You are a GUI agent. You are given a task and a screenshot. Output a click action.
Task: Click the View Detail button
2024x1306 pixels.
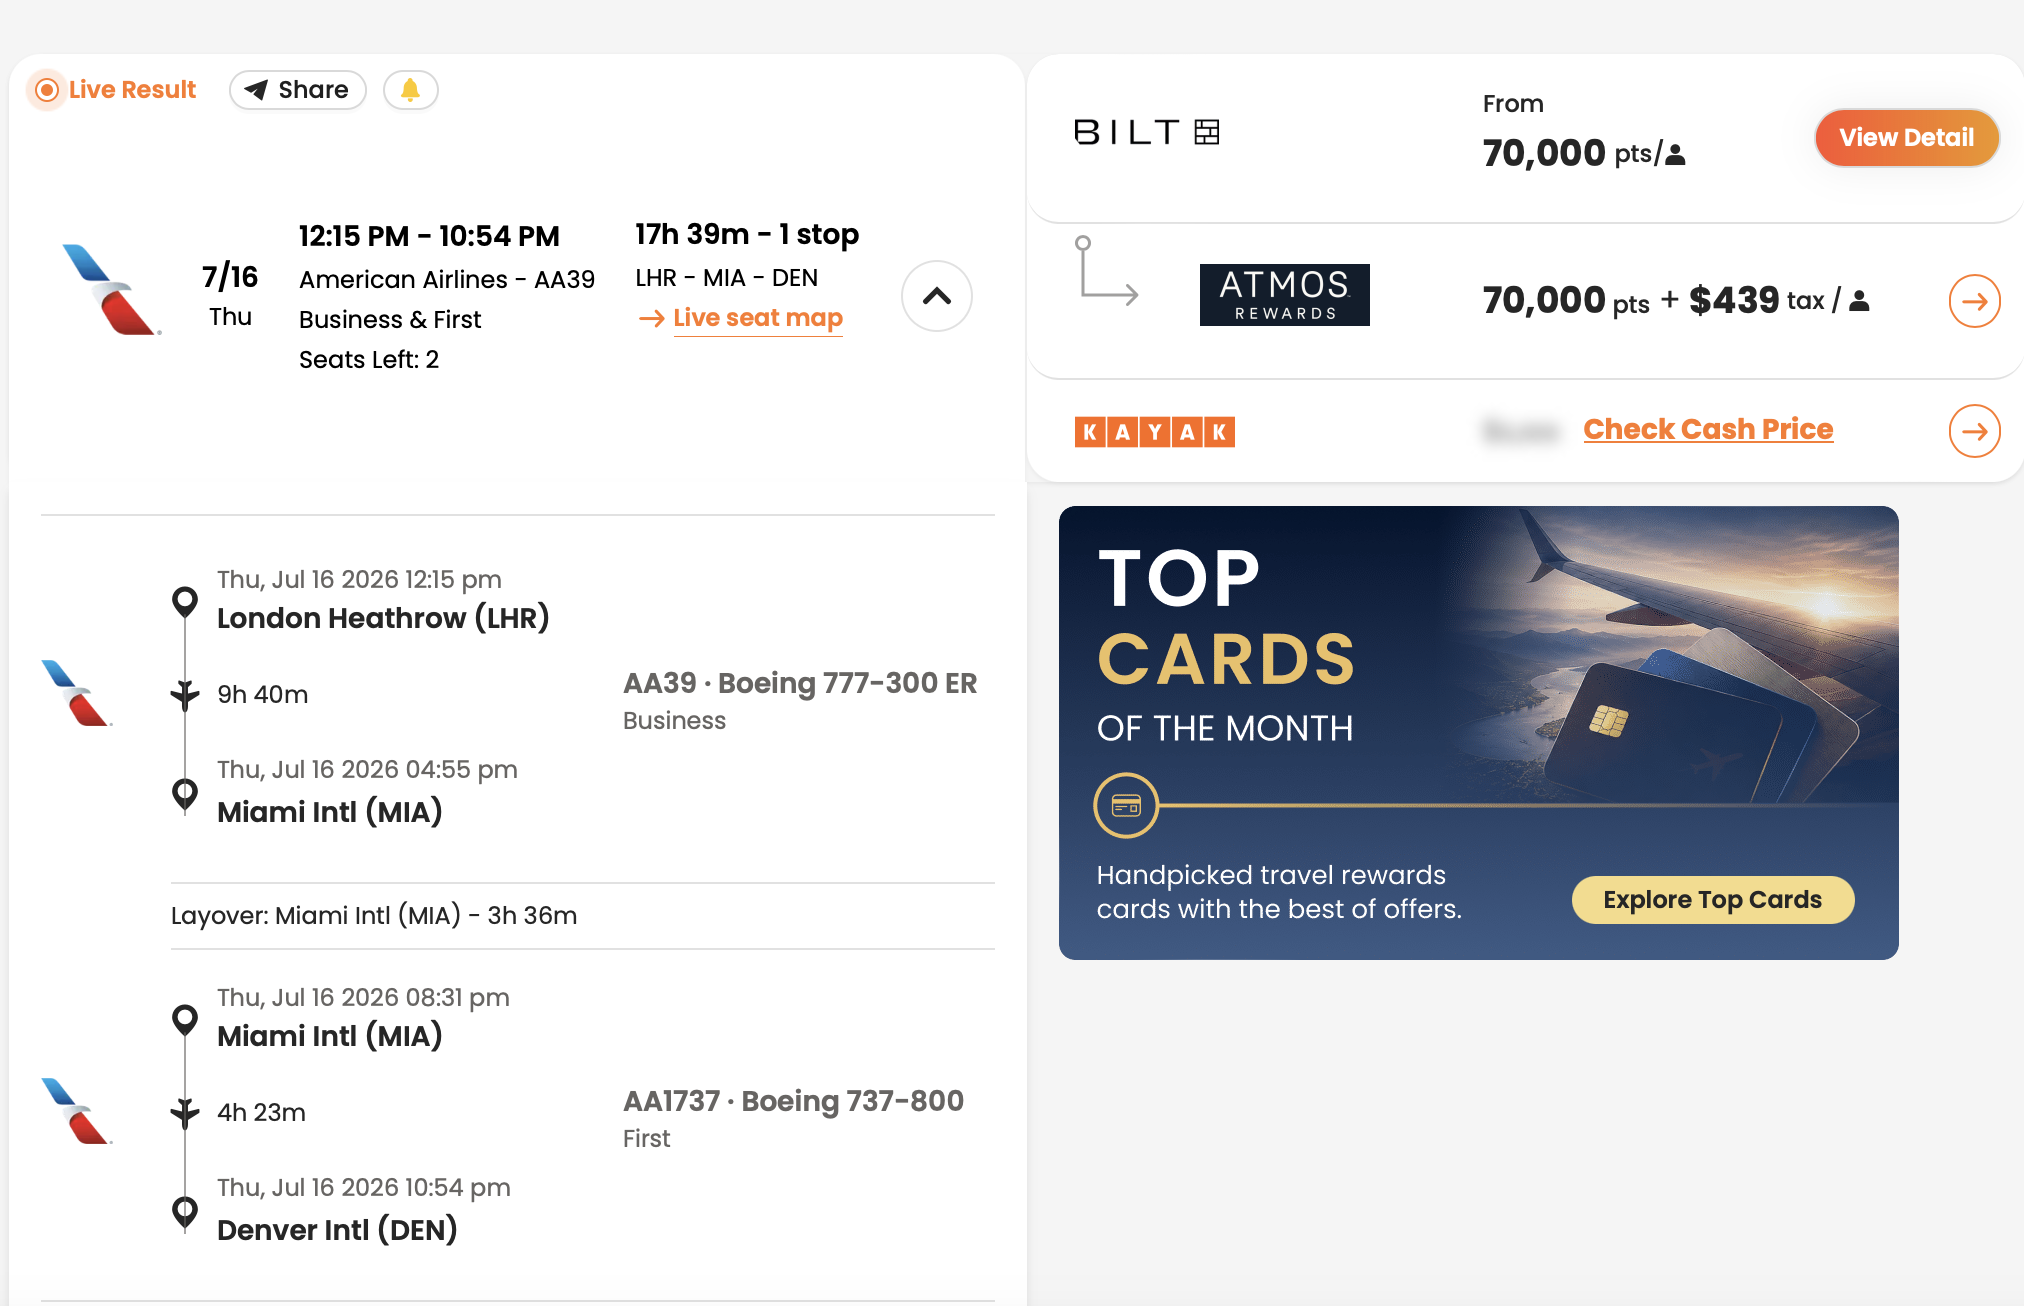coord(1906,138)
